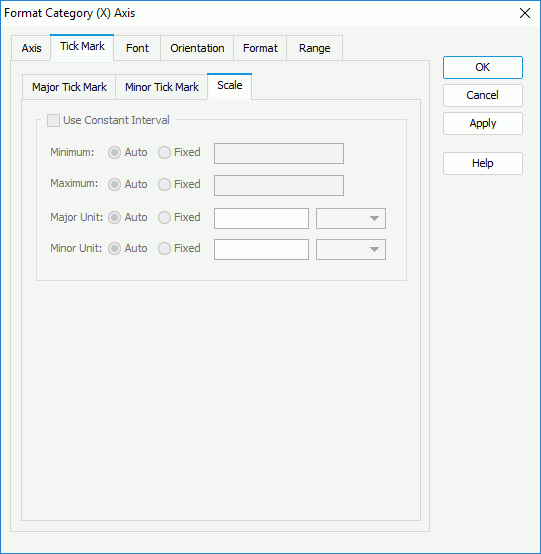
Task: Select the Scale sub-tab
Action: [230, 86]
